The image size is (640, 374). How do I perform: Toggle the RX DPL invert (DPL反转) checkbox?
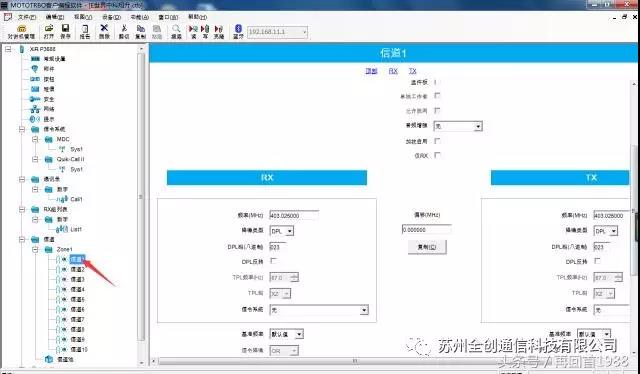click(x=273, y=261)
